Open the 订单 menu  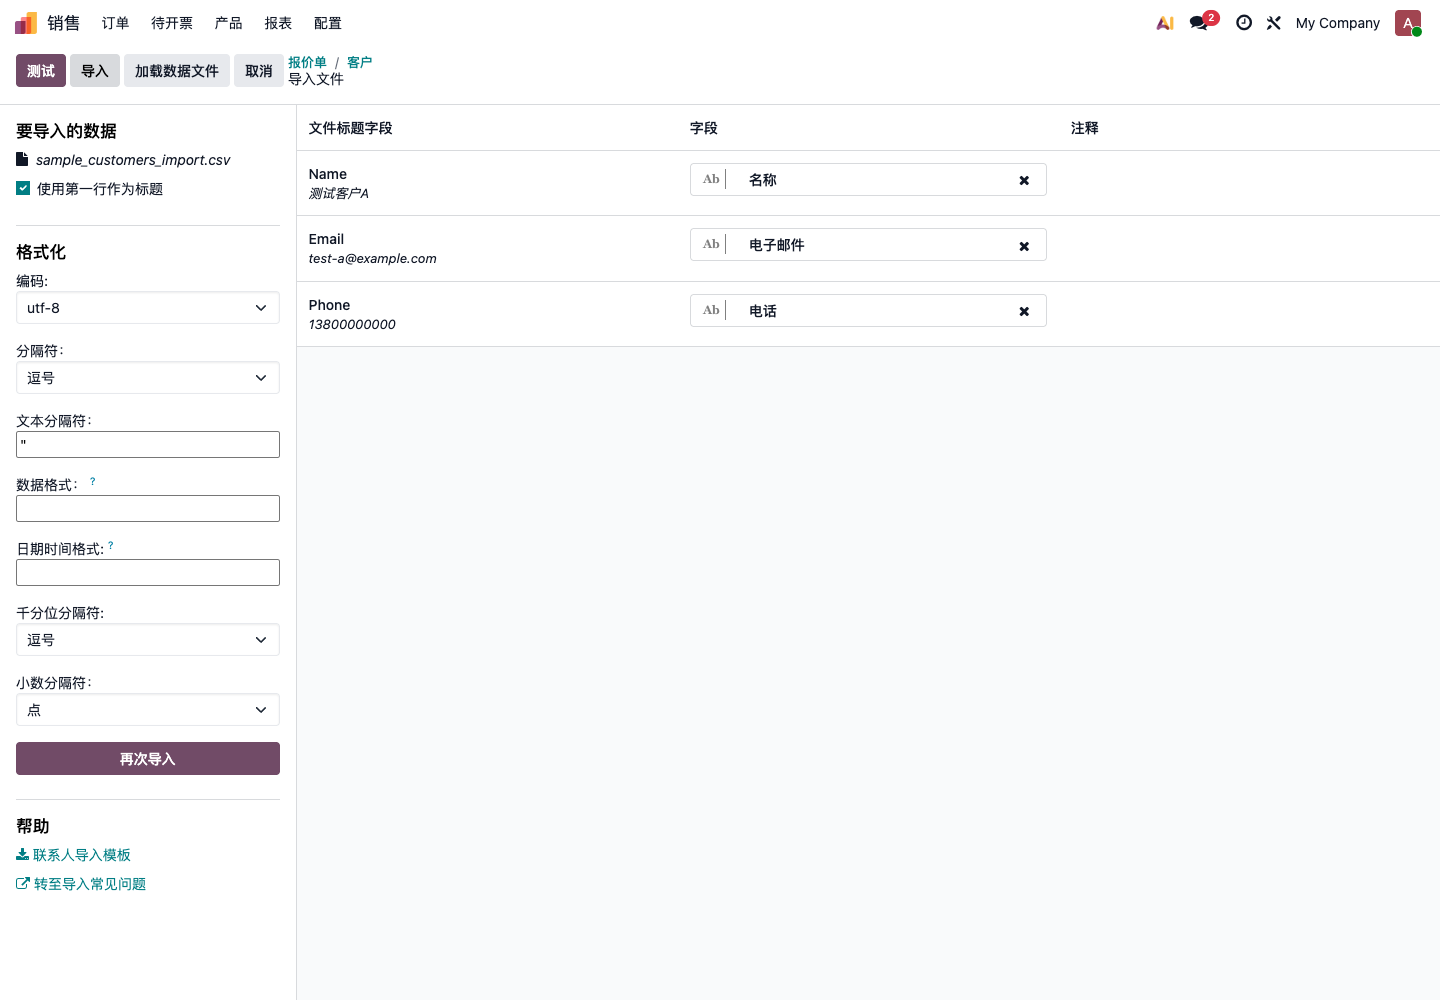[116, 23]
